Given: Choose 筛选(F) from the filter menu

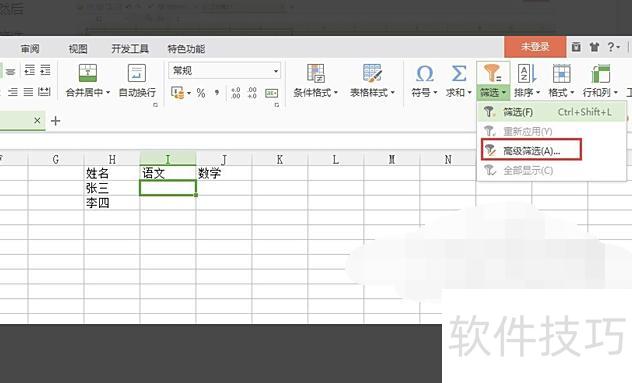Looking at the screenshot, I should click(x=552, y=112).
